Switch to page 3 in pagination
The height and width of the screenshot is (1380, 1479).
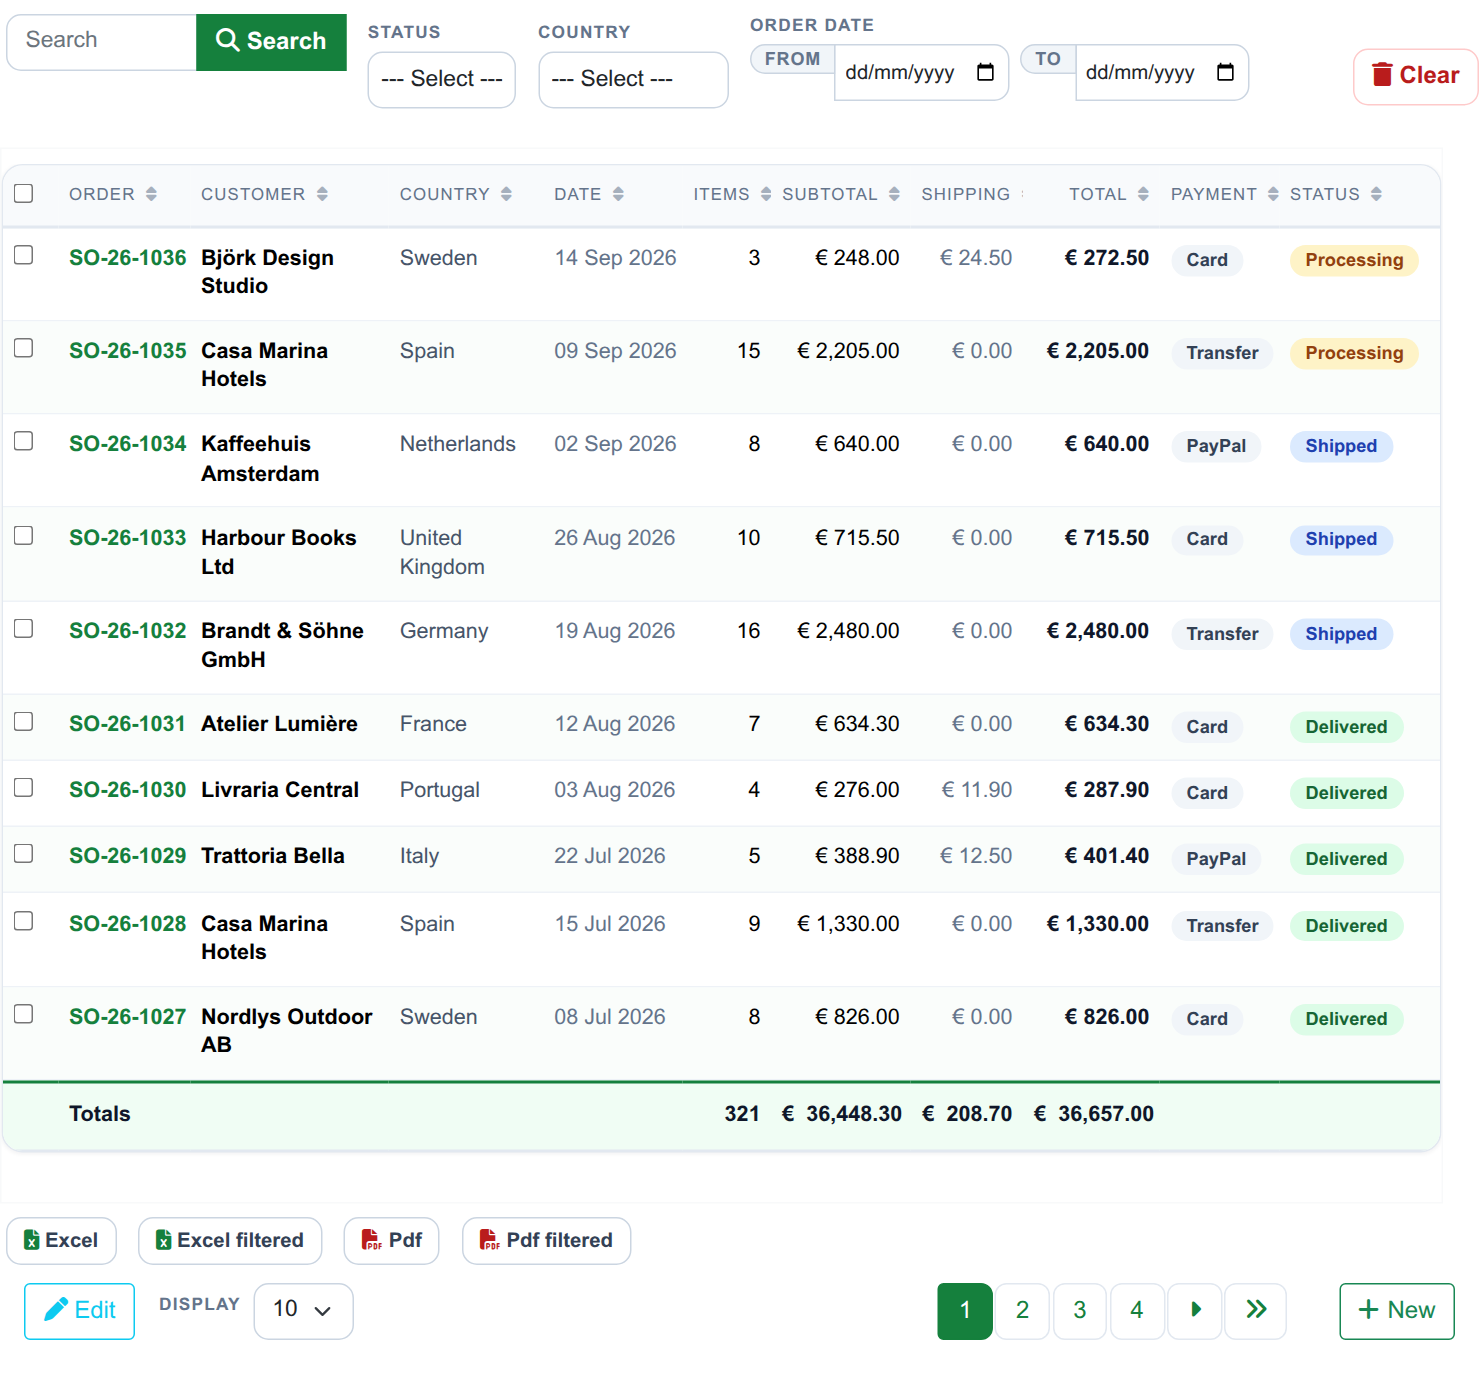[1080, 1310]
